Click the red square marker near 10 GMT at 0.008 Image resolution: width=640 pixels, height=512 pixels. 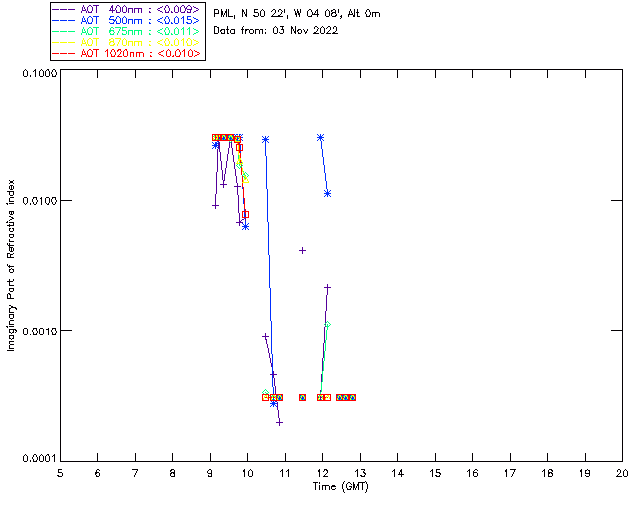tap(245, 214)
